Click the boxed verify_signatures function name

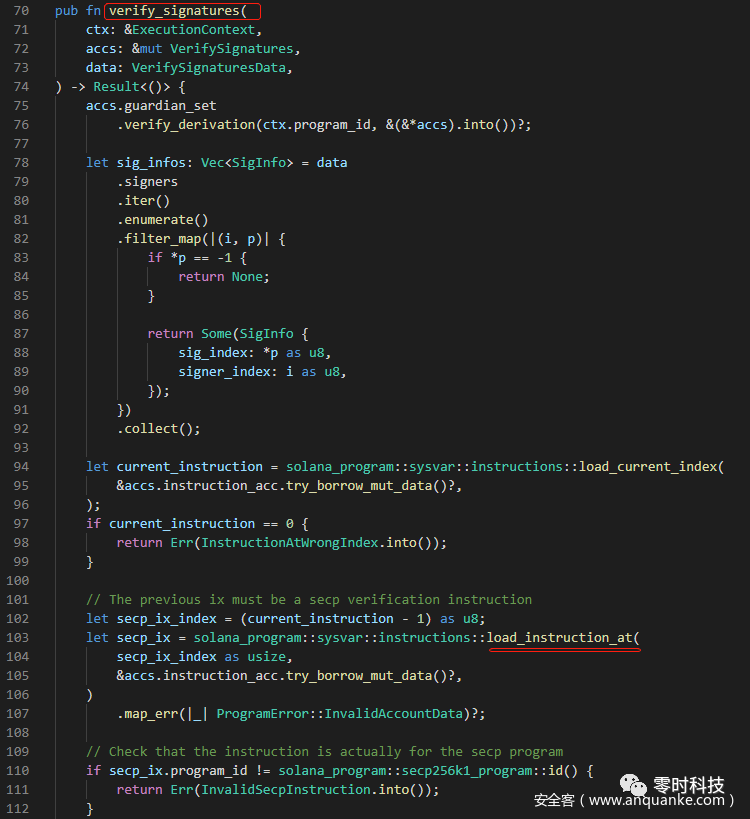(182, 11)
